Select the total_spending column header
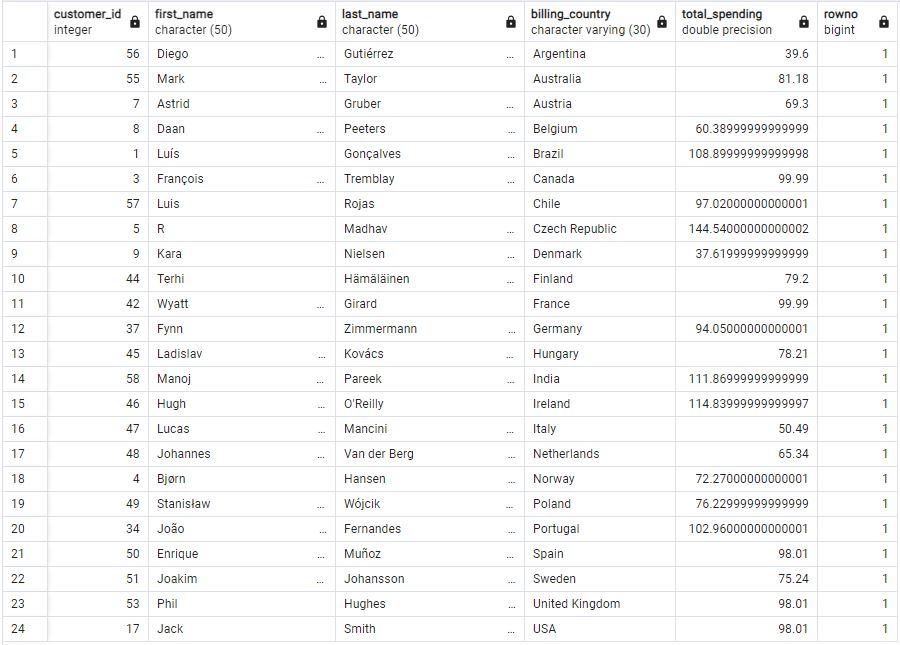This screenshot has width=900, height=645. click(x=746, y=22)
